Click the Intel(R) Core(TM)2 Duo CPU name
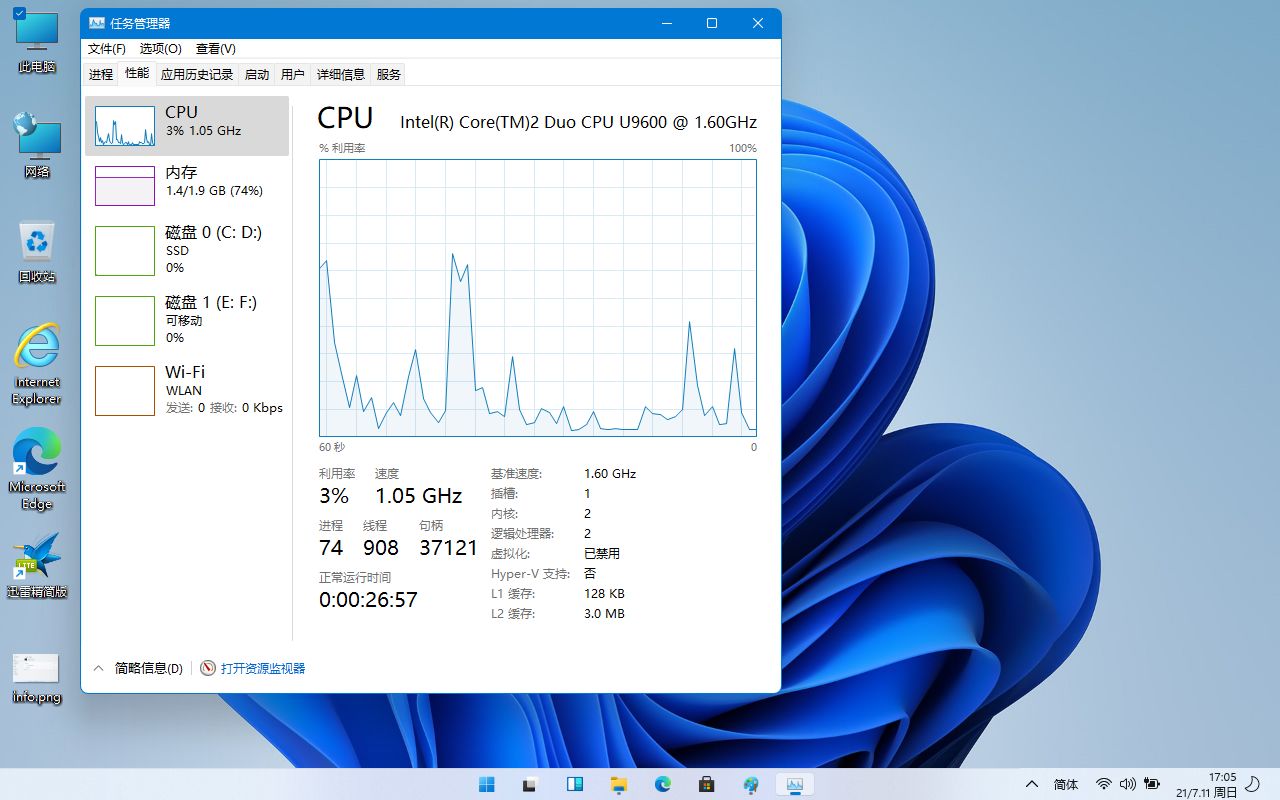Screen dimensions: 1280x800 tap(578, 122)
